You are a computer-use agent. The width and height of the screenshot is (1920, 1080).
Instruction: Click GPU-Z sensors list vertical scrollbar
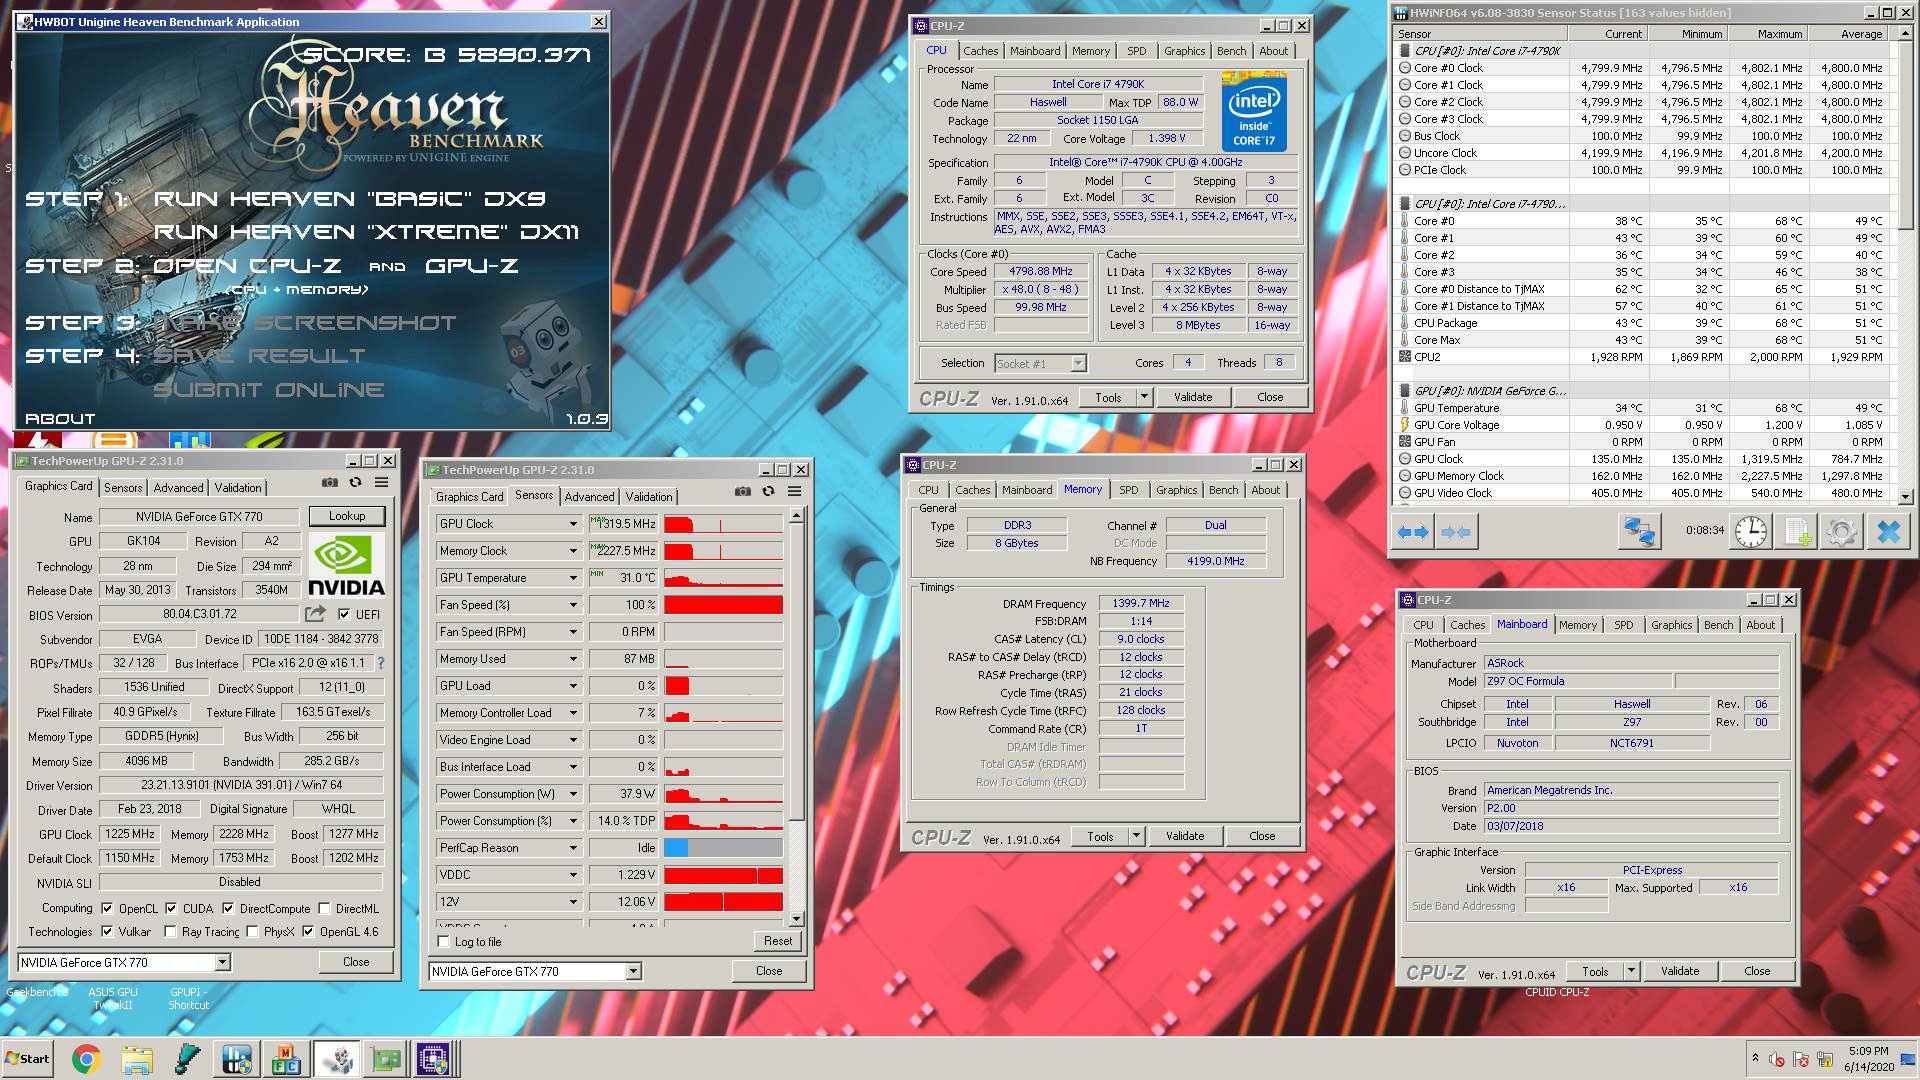click(x=796, y=719)
